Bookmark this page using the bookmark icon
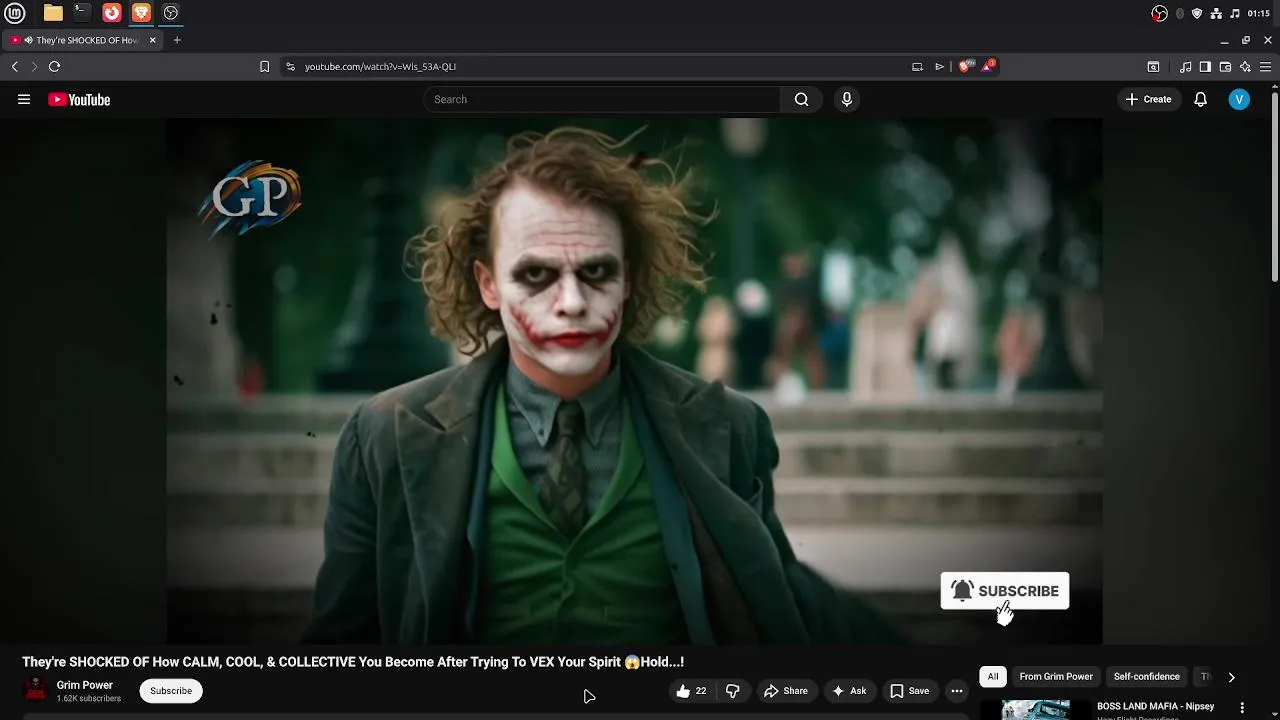Viewport: 1280px width, 720px height. point(264,66)
